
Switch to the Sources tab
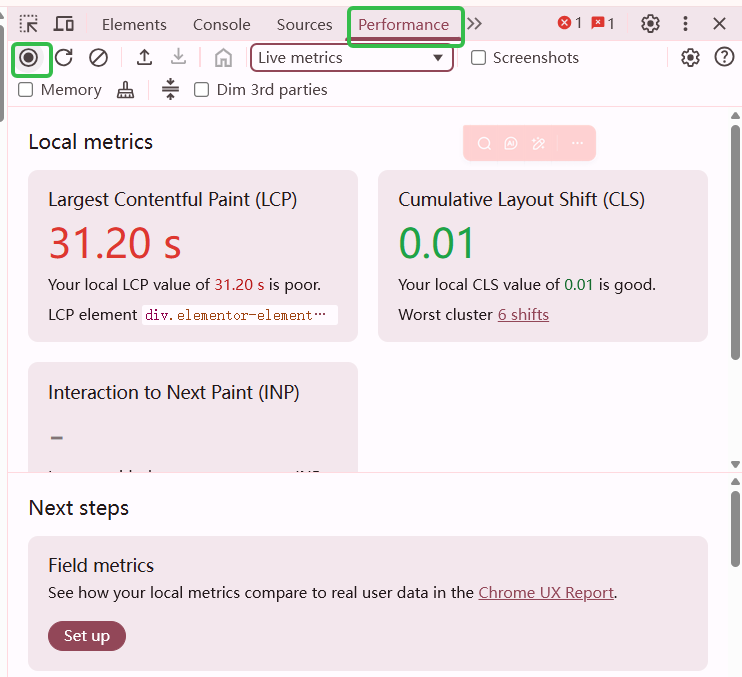click(304, 24)
